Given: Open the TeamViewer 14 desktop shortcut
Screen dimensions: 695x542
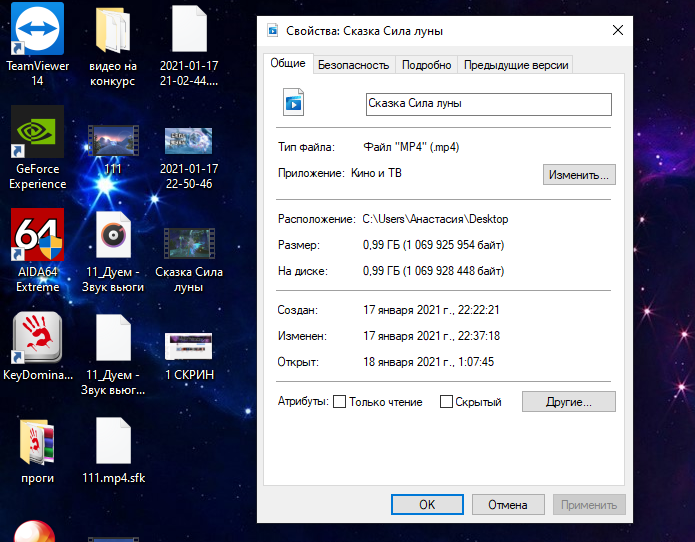Looking at the screenshot, I should point(37,30).
